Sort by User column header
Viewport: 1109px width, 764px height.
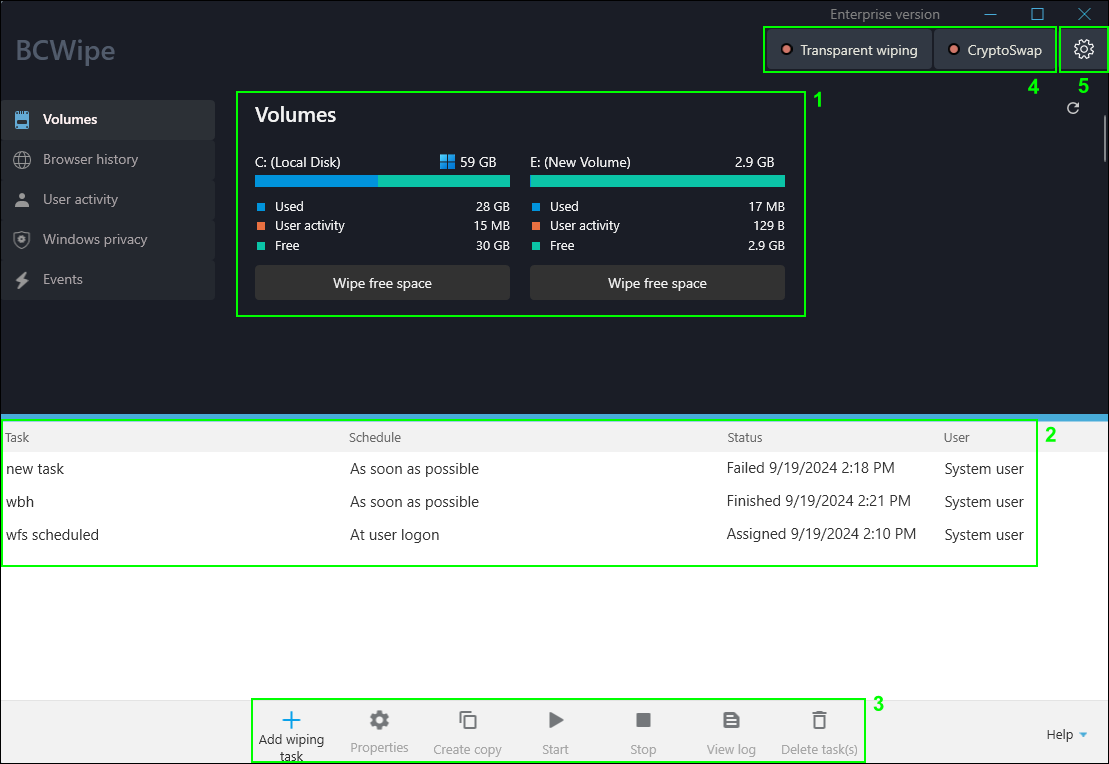[x=956, y=437]
